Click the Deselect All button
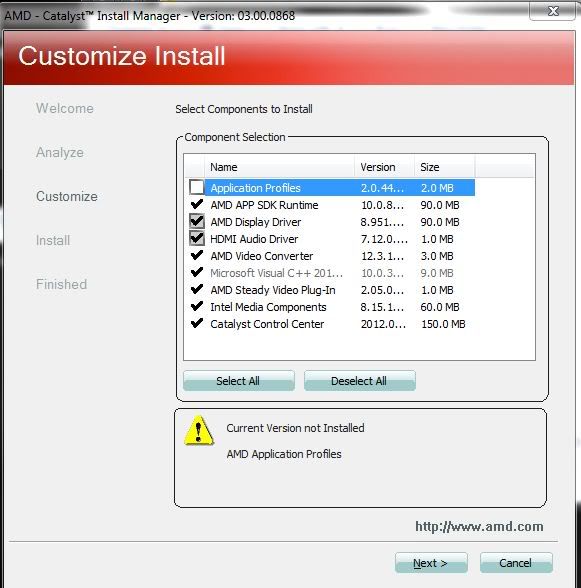This screenshot has height=588, width=581. click(x=359, y=381)
